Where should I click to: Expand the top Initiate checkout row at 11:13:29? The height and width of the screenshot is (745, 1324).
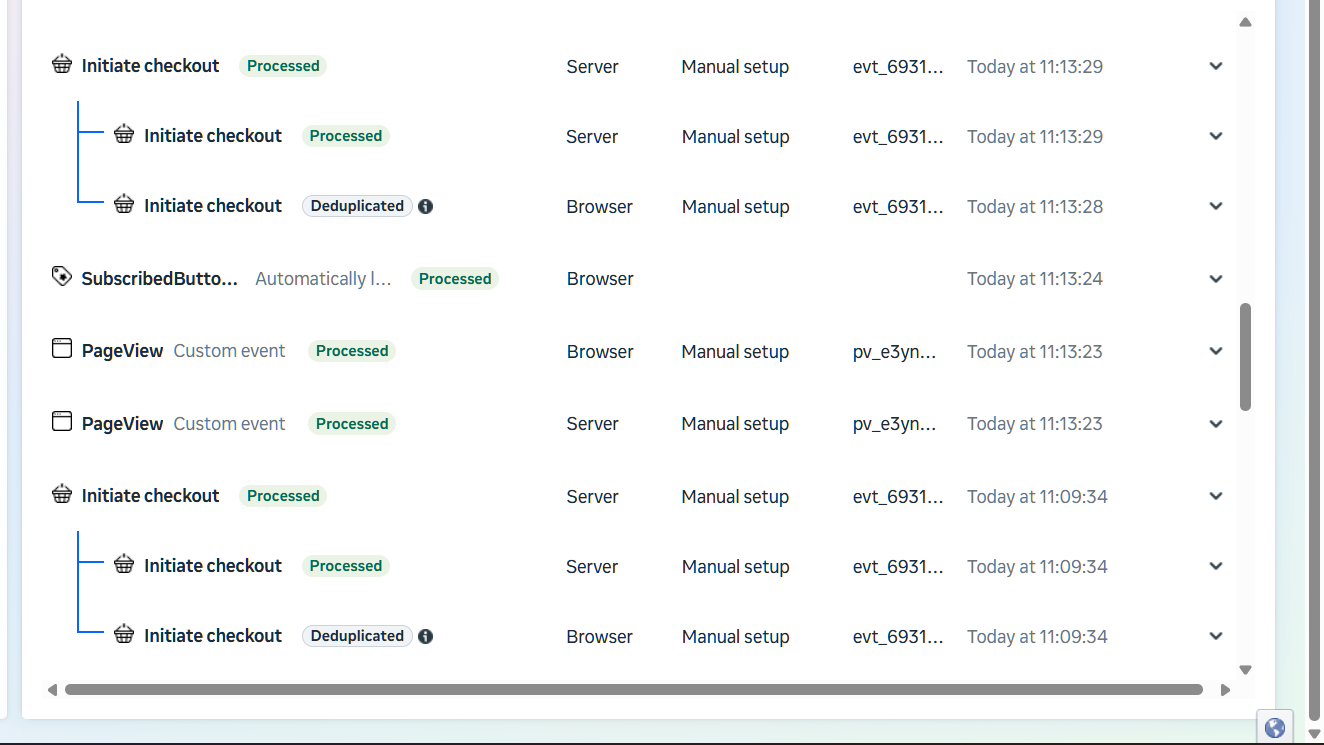click(1216, 66)
